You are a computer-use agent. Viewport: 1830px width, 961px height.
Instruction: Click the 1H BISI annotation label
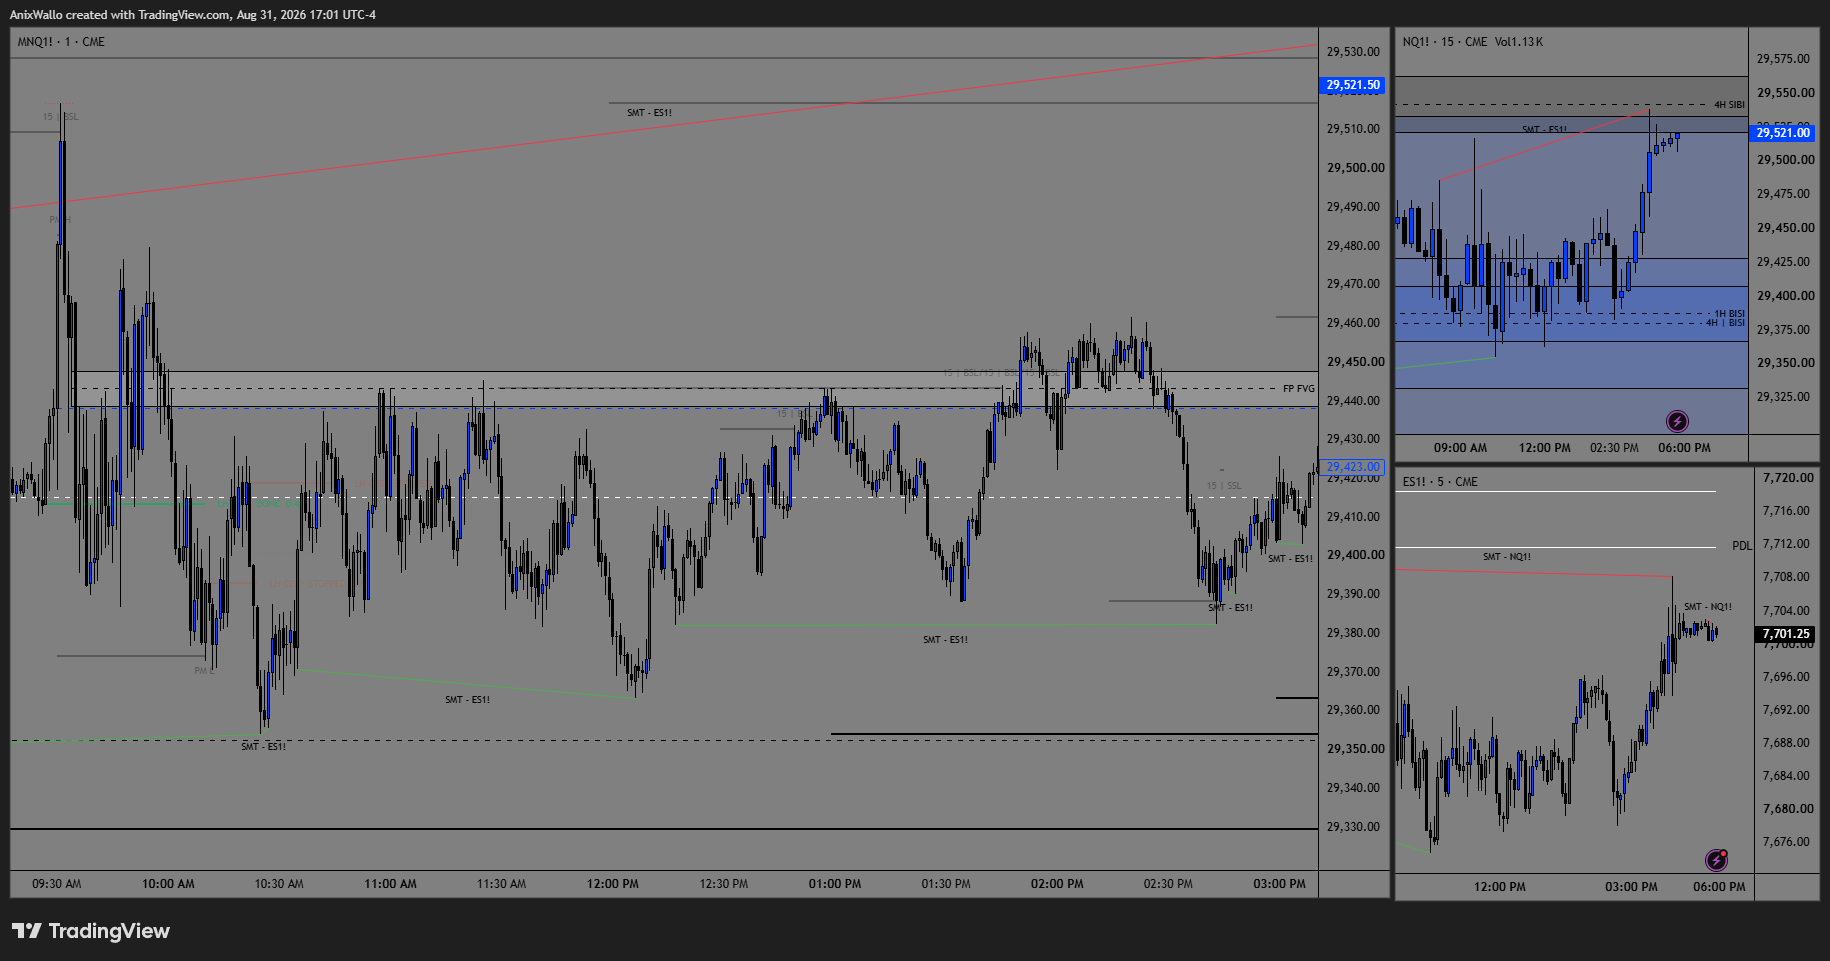click(1729, 314)
